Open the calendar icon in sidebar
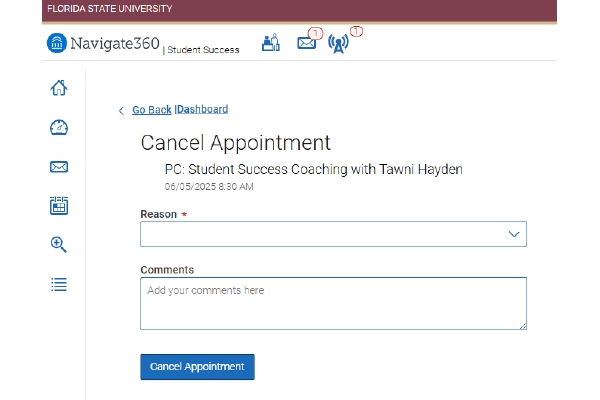The height and width of the screenshot is (400, 600). click(x=59, y=205)
